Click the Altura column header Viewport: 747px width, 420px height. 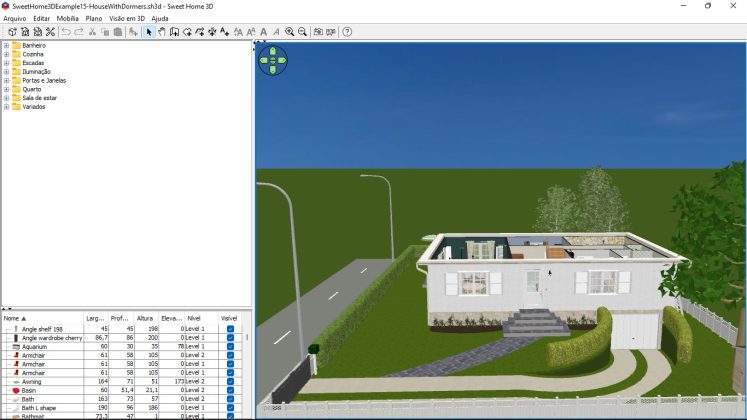pyautogui.click(x=146, y=318)
